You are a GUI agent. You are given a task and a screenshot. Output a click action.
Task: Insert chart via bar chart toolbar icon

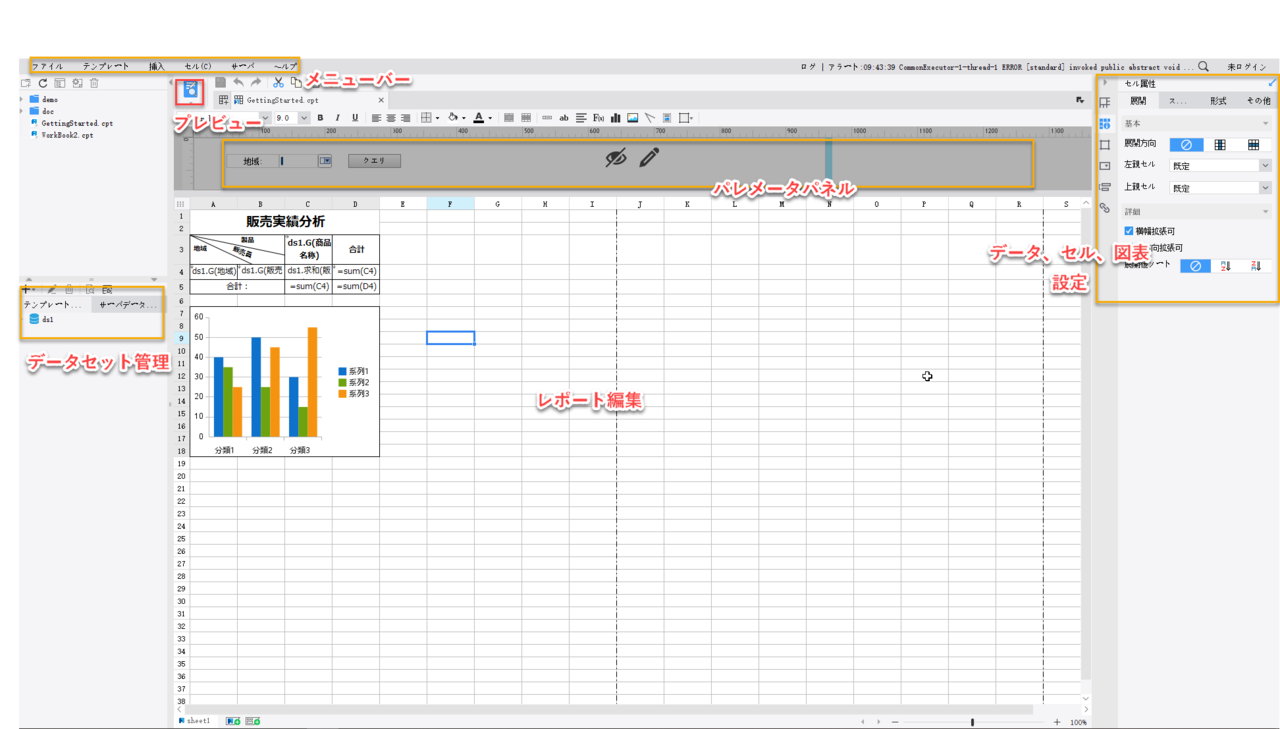point(615,118)
